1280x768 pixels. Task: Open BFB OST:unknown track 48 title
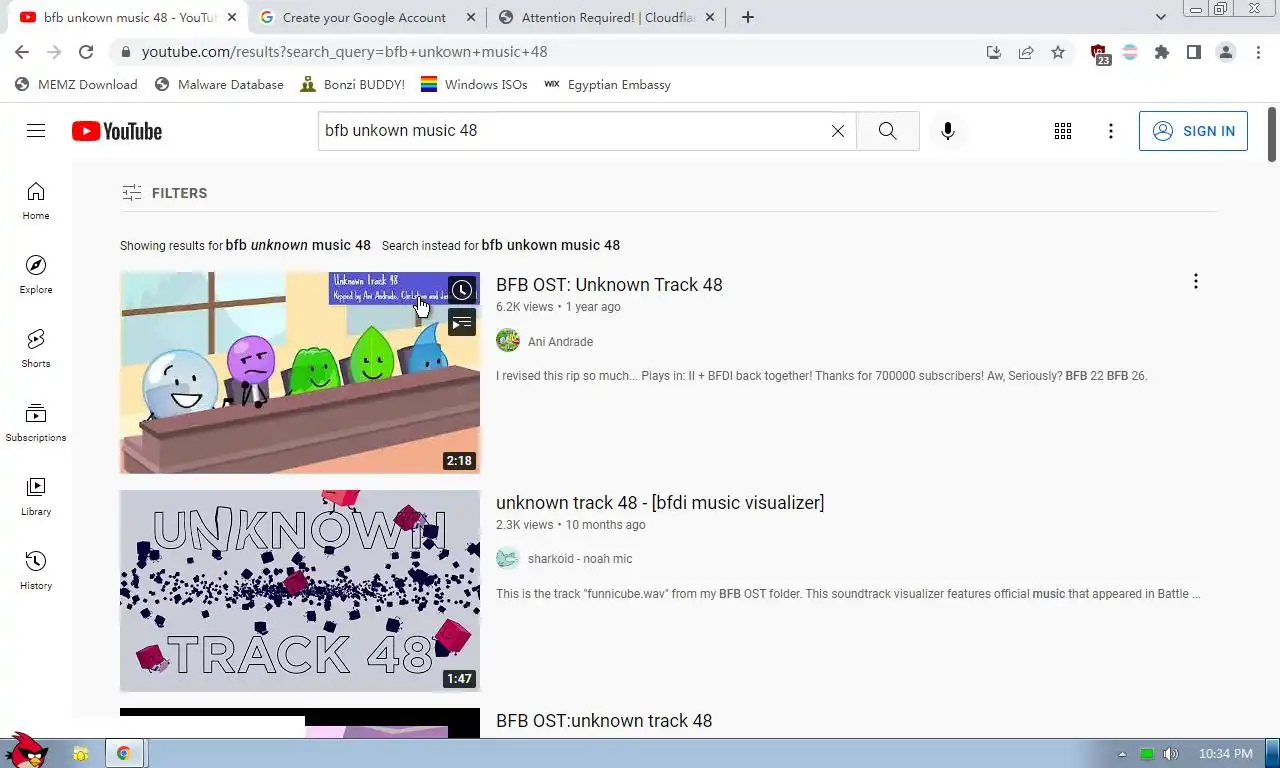click(x=604, y=721)
